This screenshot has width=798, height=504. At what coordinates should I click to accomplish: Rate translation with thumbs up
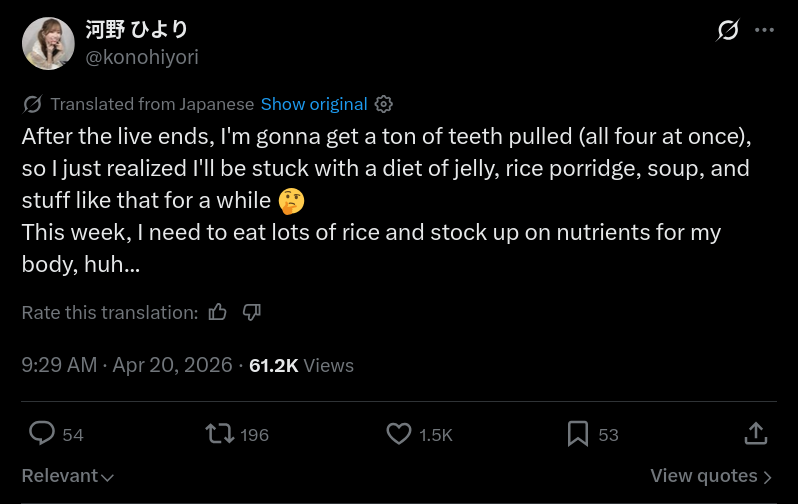(x=218, y=312)
